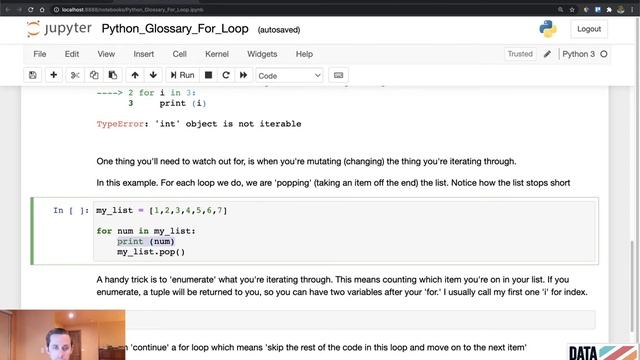This screenshot has width=640, height=360.
Task: Rename notebook title Python_Glossary_For_Loop
Action: pos(175,29)
